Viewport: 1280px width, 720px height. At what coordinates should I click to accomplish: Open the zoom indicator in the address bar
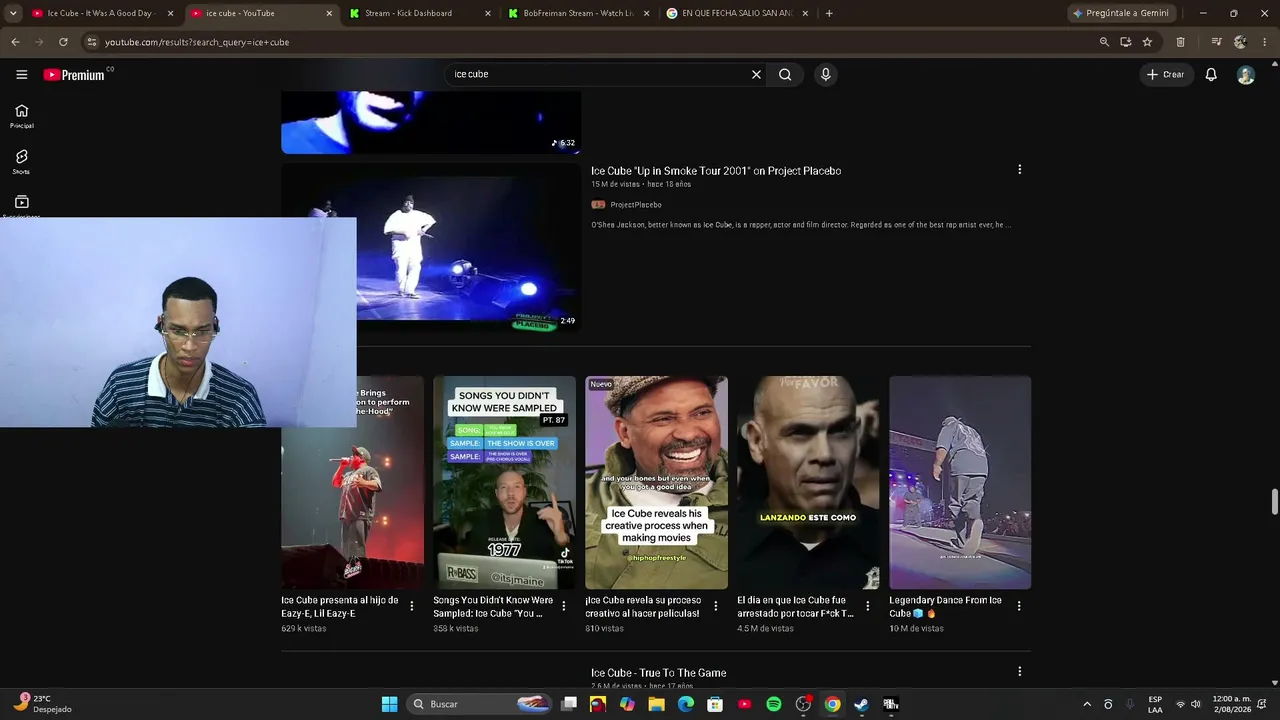click(x=1104, y=42)
